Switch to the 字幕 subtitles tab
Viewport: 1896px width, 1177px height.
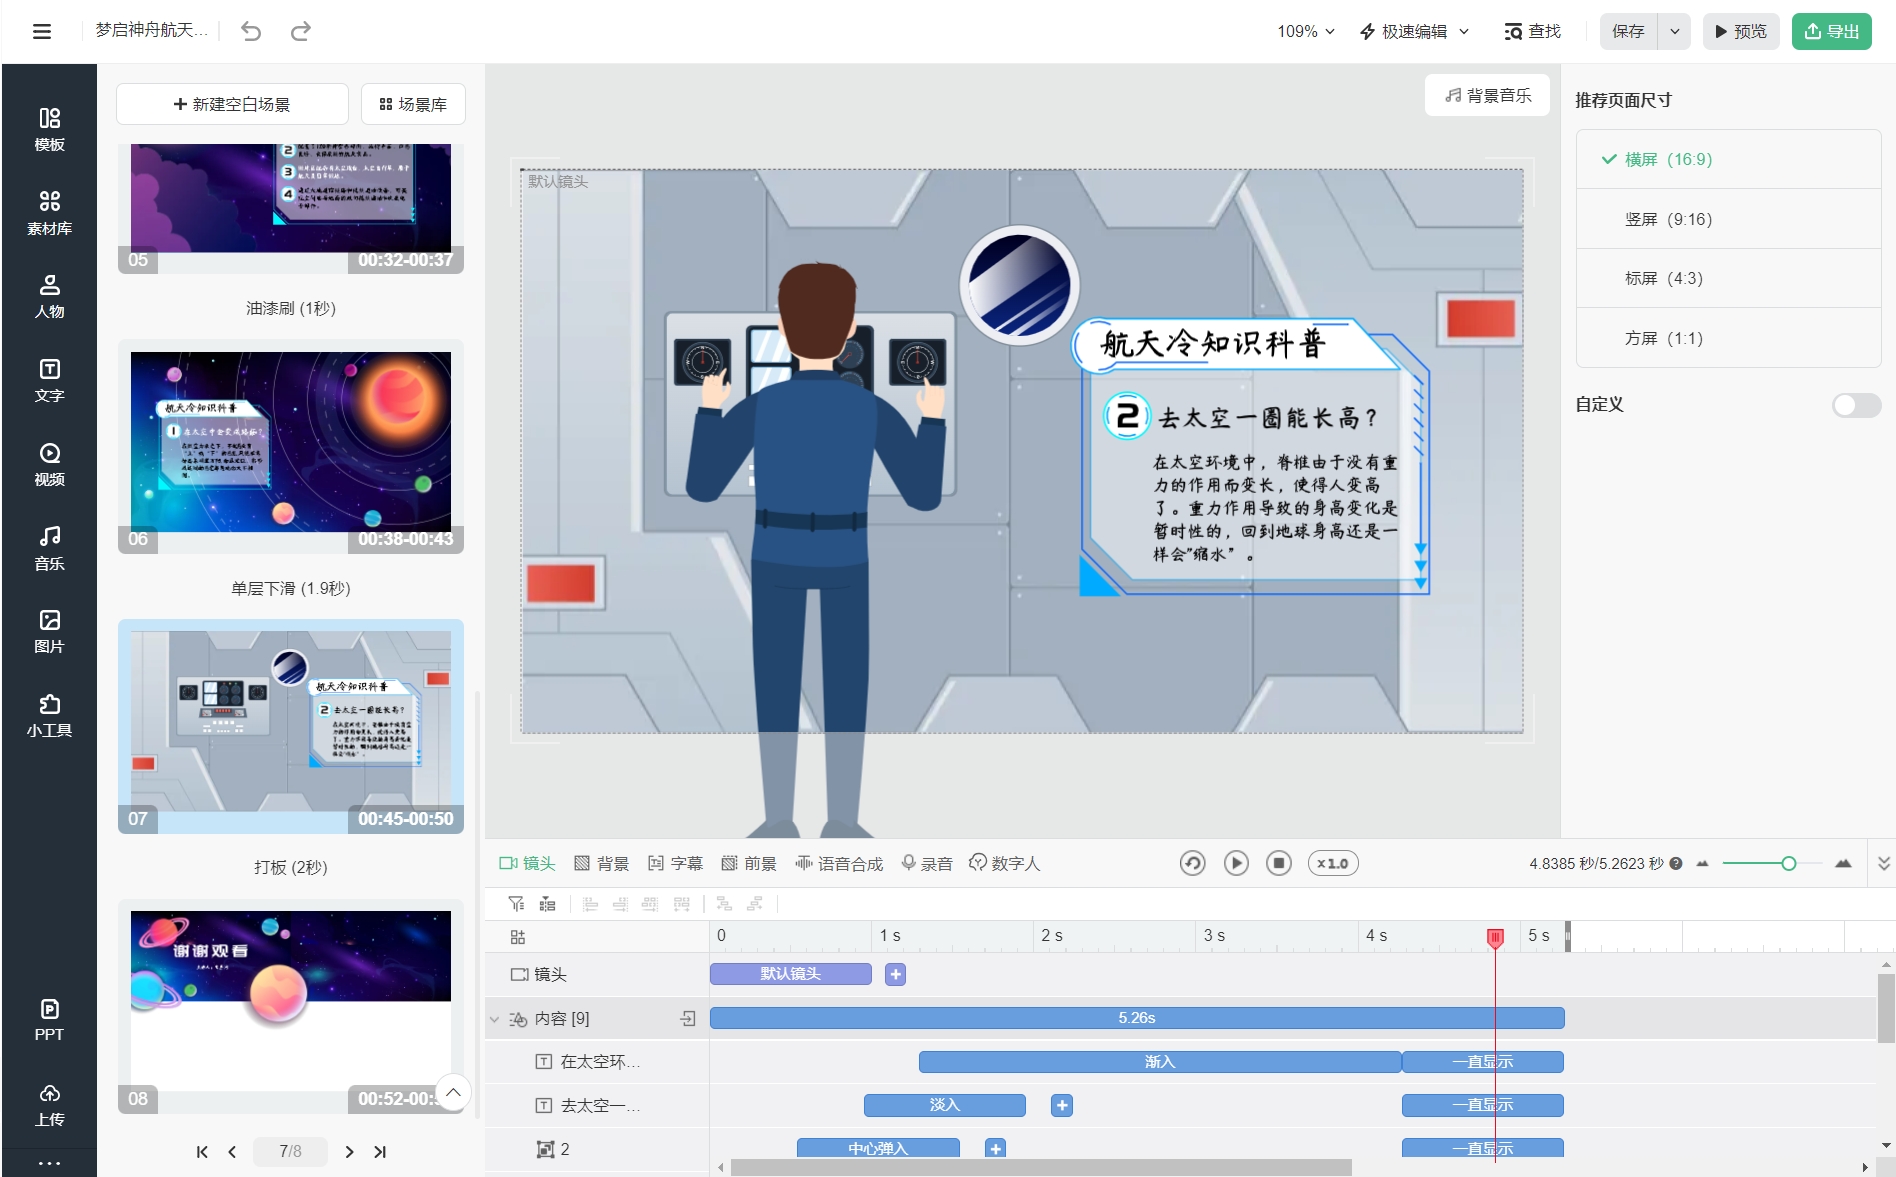(x=675, y=863)
